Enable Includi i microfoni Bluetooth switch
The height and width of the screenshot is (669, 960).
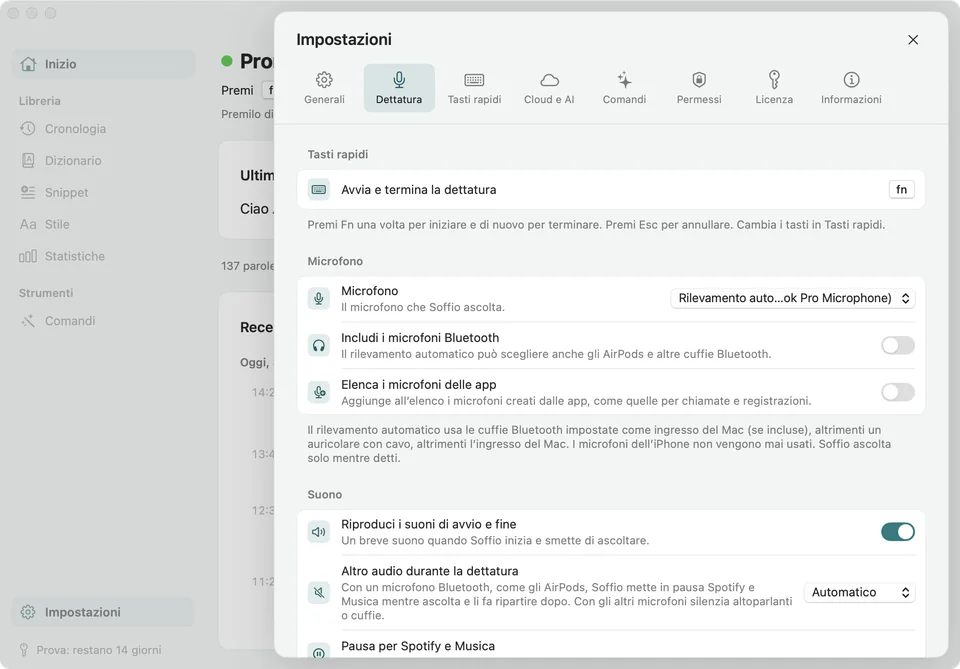click(898, 345)
